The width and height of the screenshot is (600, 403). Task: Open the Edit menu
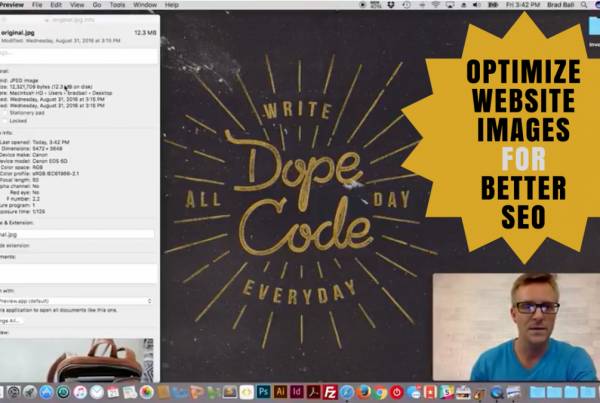pyautogui.click(x=56, y=5)
